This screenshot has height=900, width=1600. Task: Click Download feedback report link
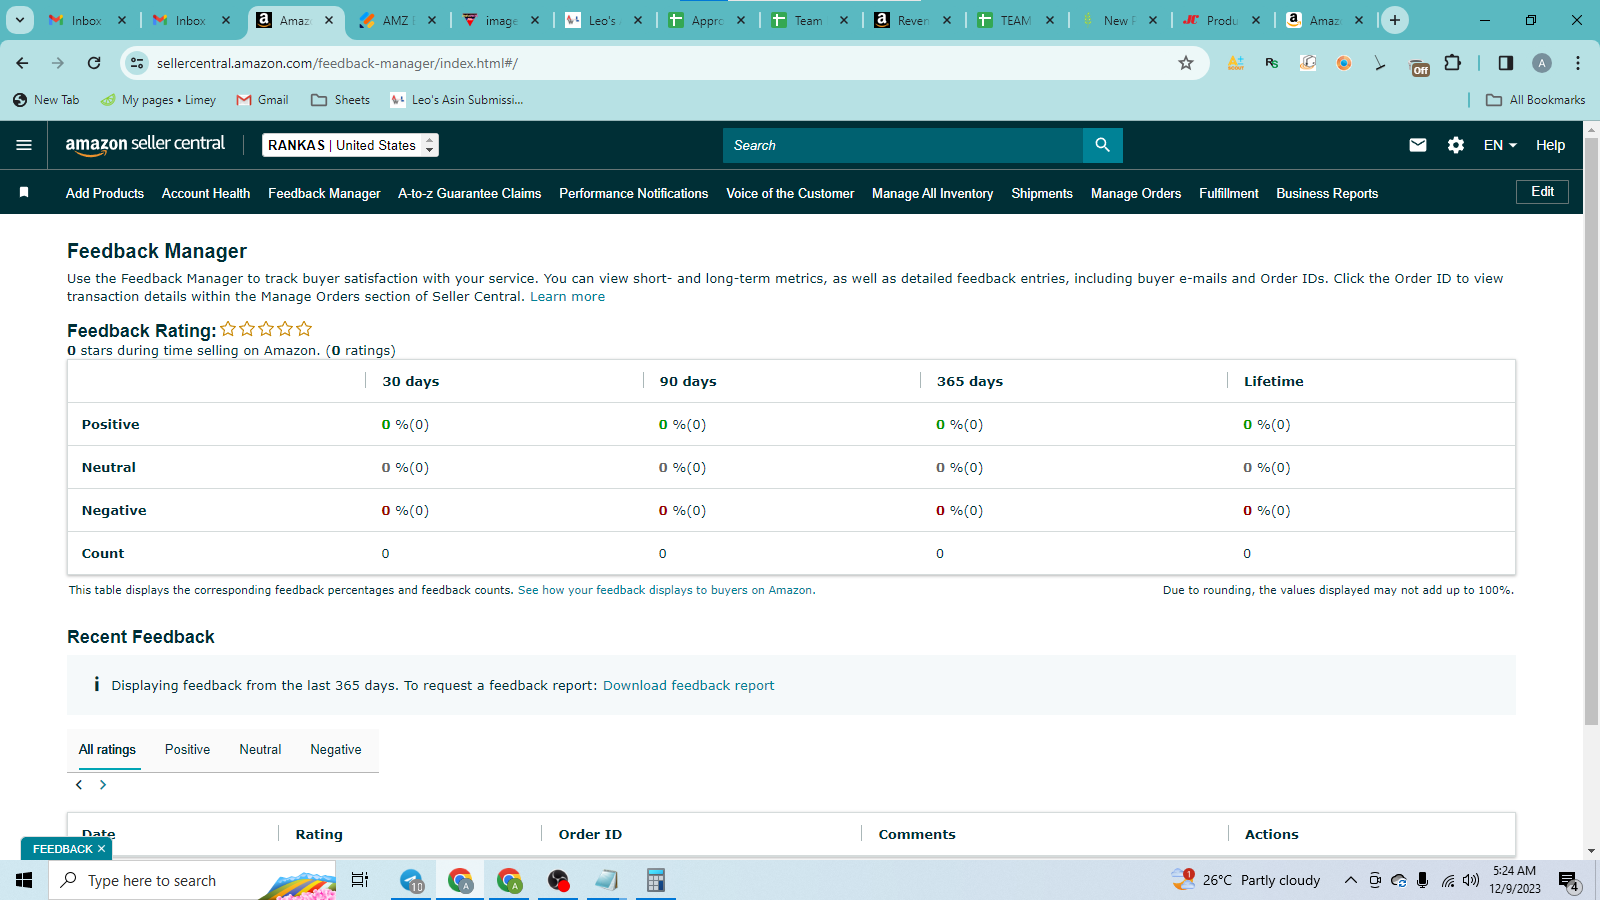pyautogui.click(x=688, y=686)
